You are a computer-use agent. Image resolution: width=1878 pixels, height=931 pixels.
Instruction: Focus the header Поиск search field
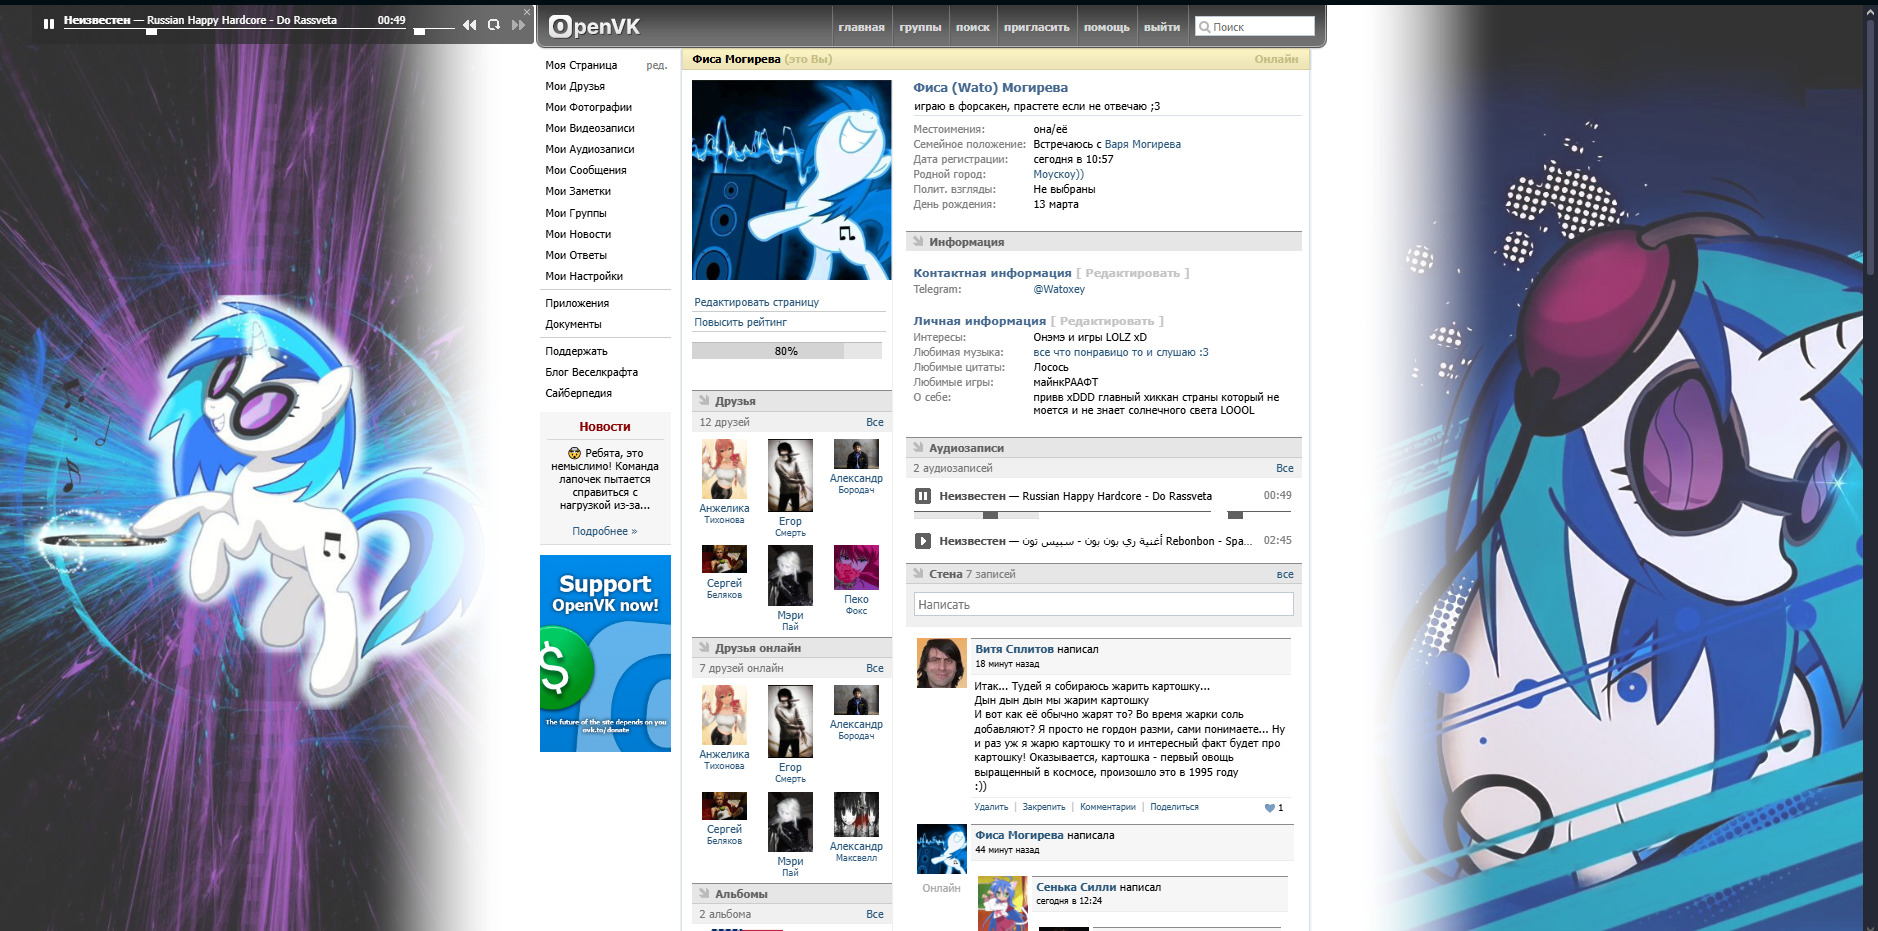coord(1254,27)
